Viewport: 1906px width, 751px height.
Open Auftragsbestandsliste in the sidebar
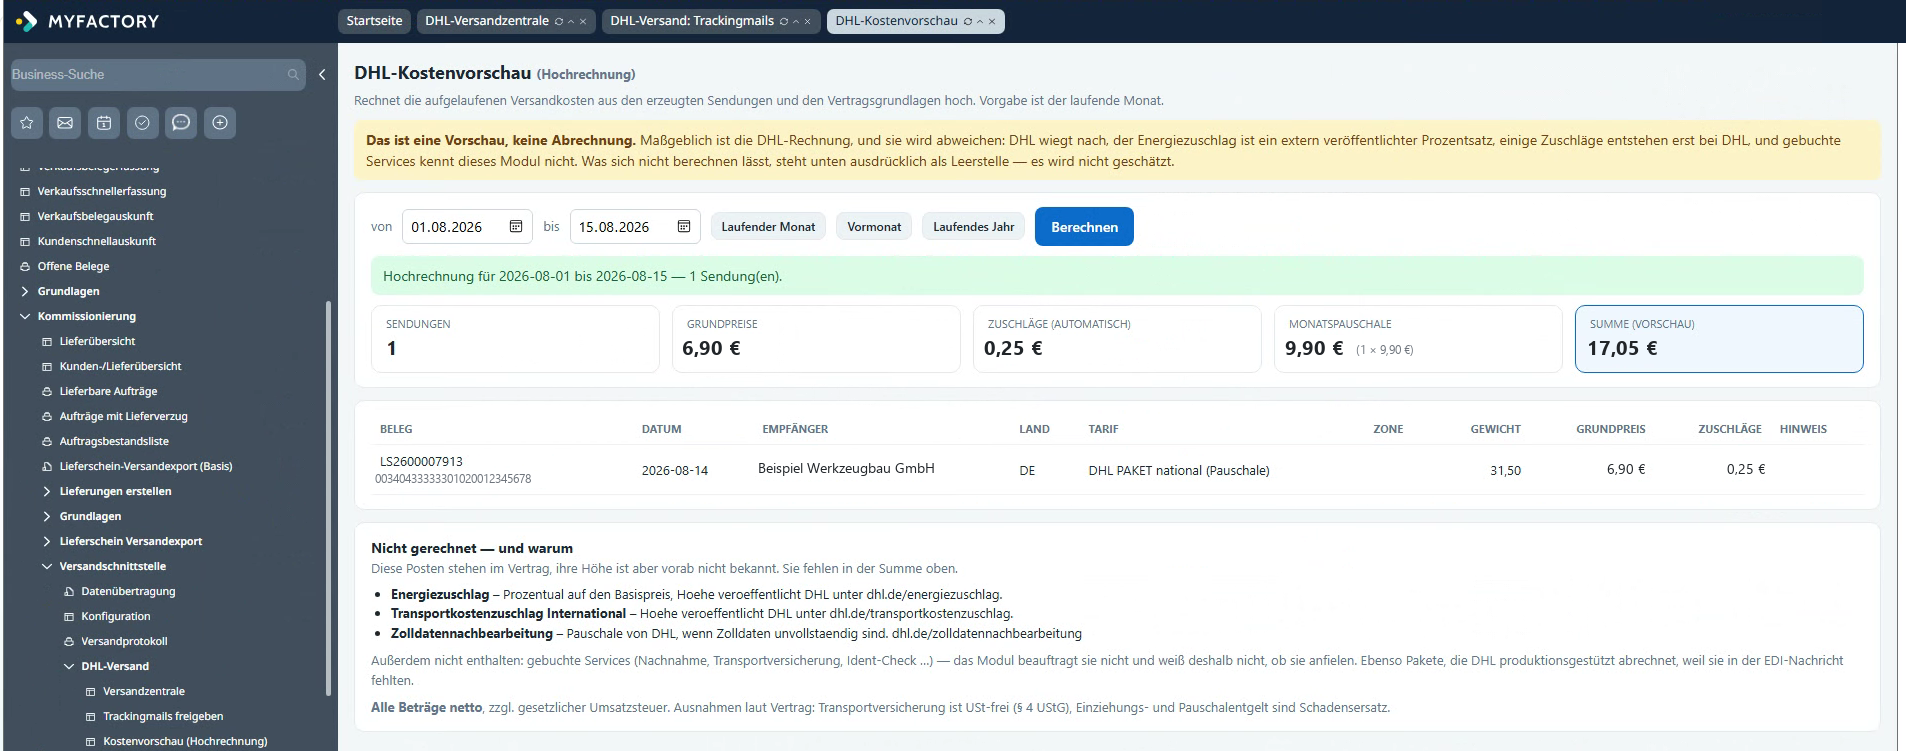tap(114, 441)
